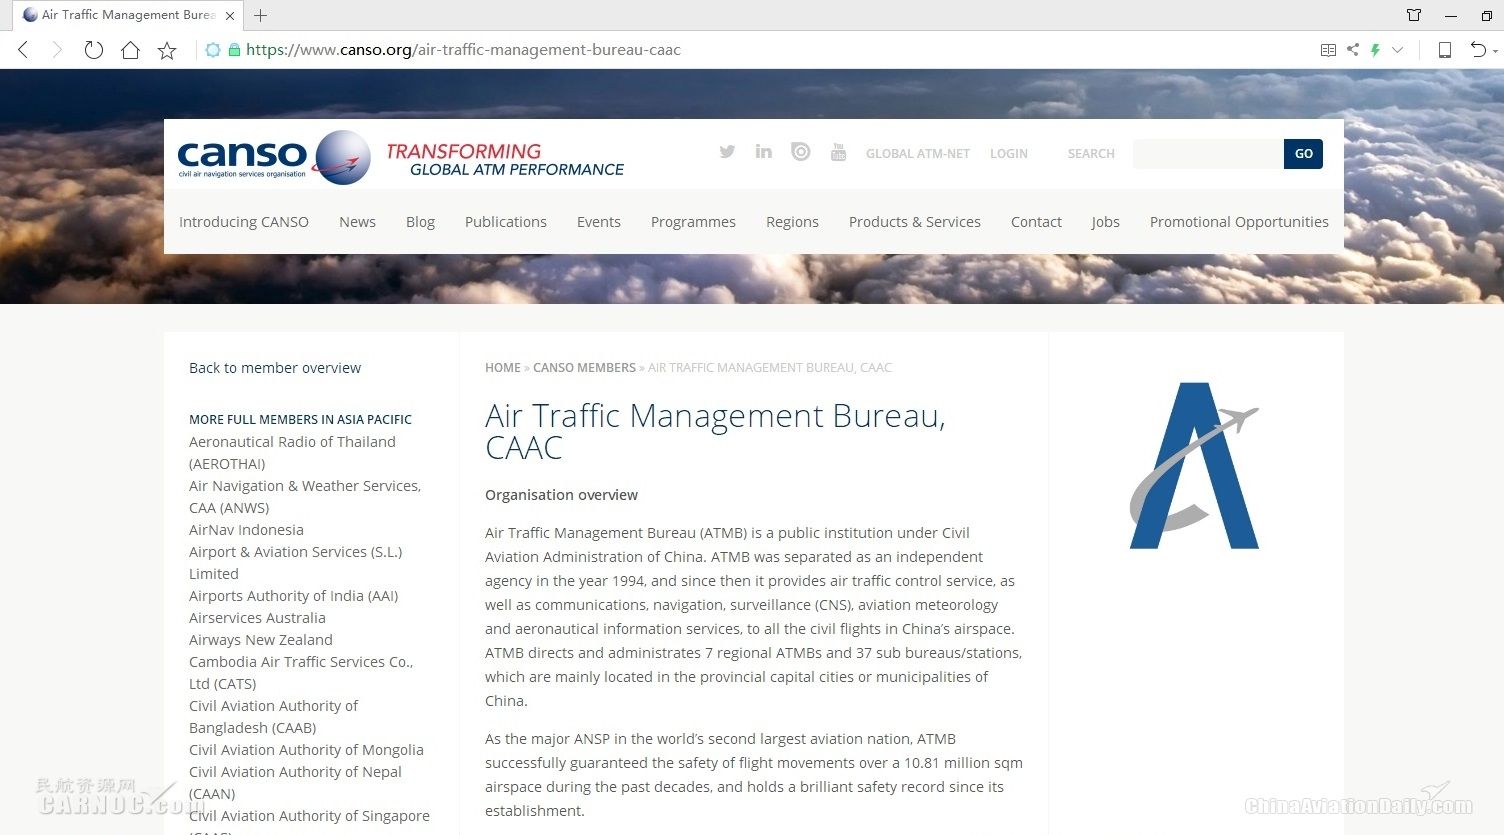
Task: Click the ATMB blue A logo image
Action: [1194, 465]
